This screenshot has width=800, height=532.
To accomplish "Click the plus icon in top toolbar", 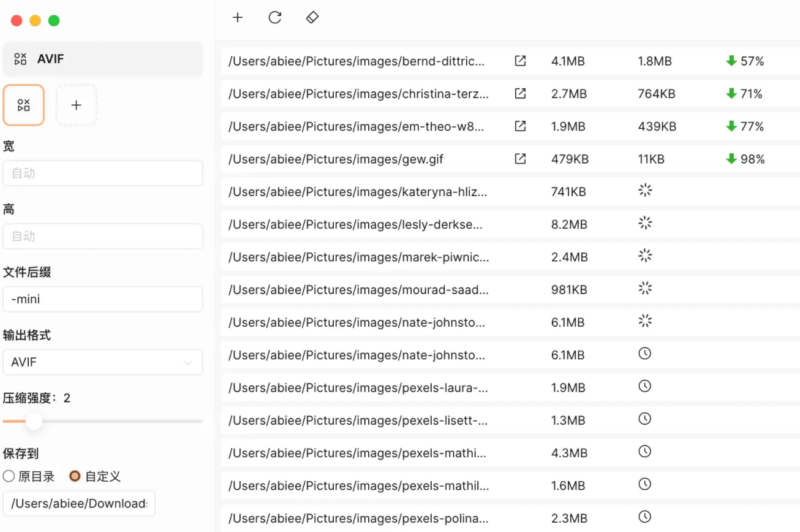I will [237, 17].
